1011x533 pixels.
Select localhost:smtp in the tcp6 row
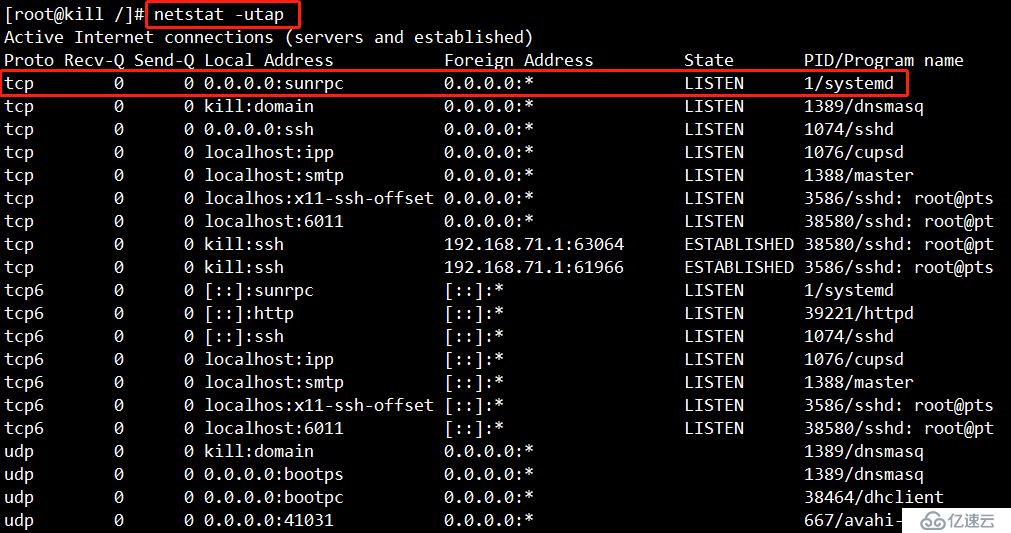(273, 382)
